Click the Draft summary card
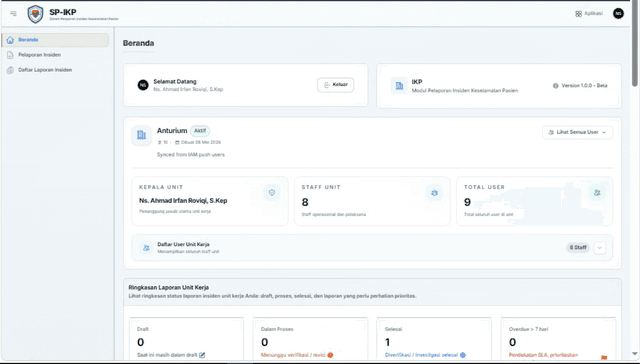The height and width of the screenshot is (364, 640). click(x=187, y=340)
